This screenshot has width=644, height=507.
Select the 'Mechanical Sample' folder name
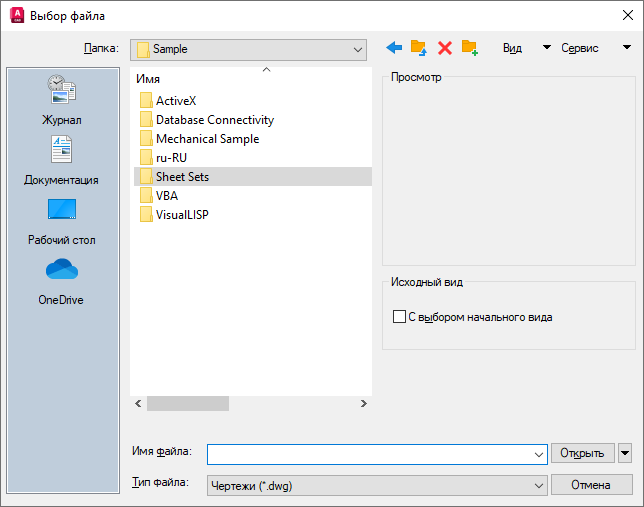[x=207, y=139]
